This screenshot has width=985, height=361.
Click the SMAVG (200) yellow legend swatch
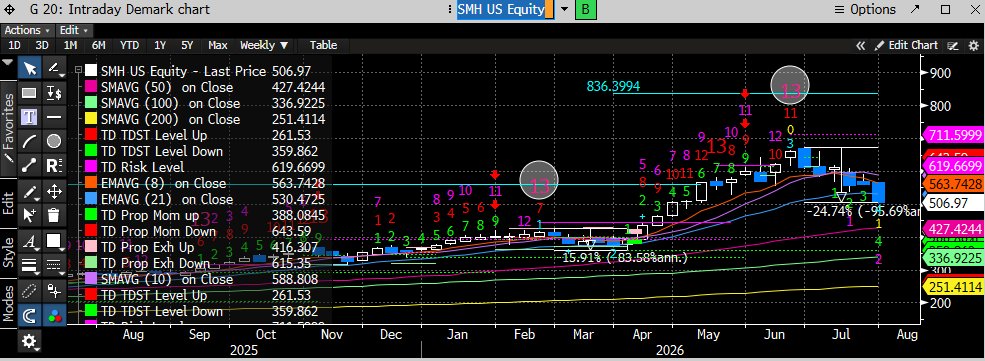pos(92,119)
